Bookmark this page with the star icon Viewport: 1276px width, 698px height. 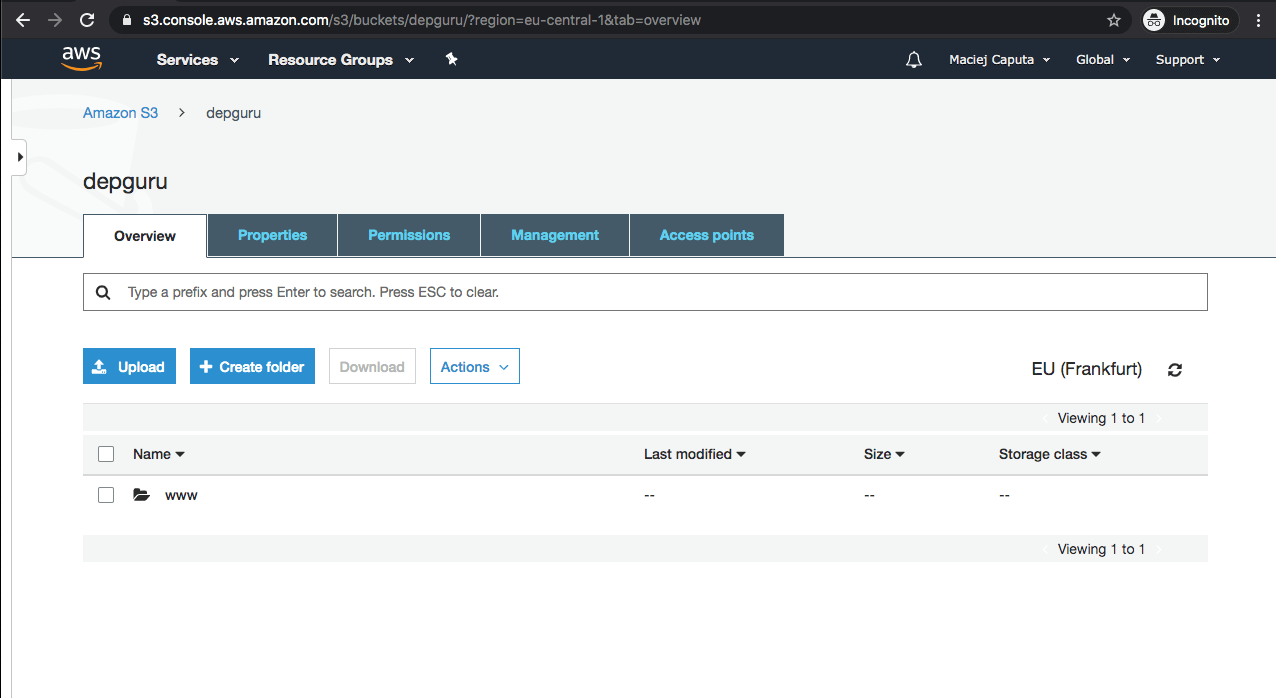pos(1114,20)
